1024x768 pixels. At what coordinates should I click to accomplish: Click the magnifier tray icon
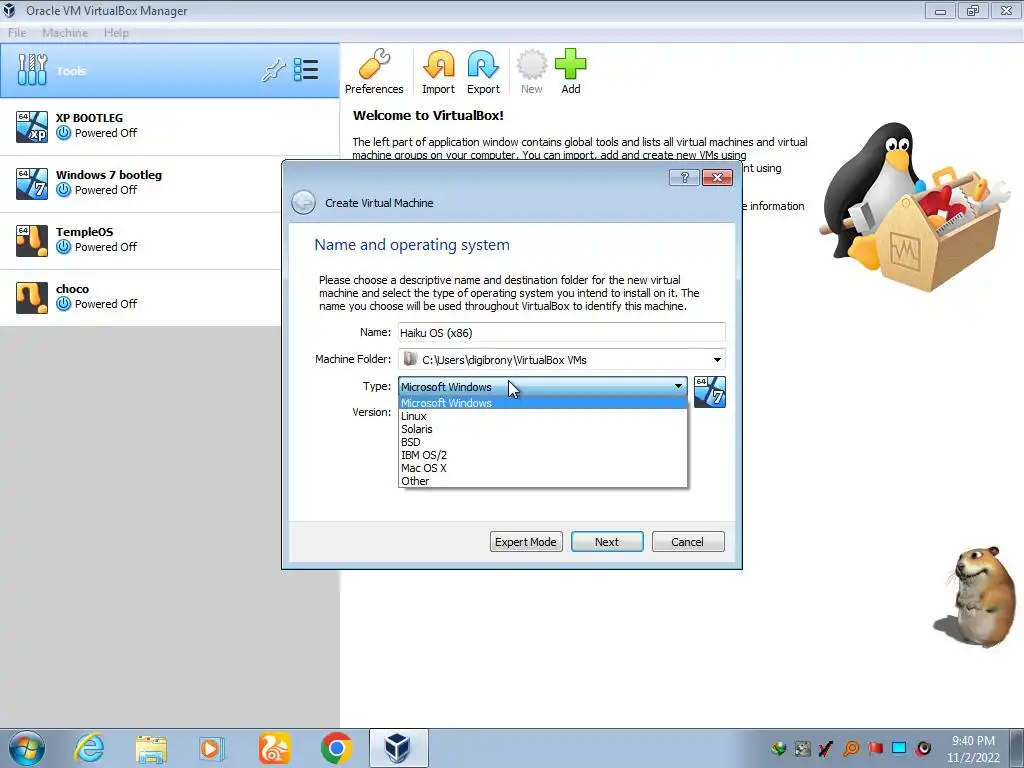(851, 748)
